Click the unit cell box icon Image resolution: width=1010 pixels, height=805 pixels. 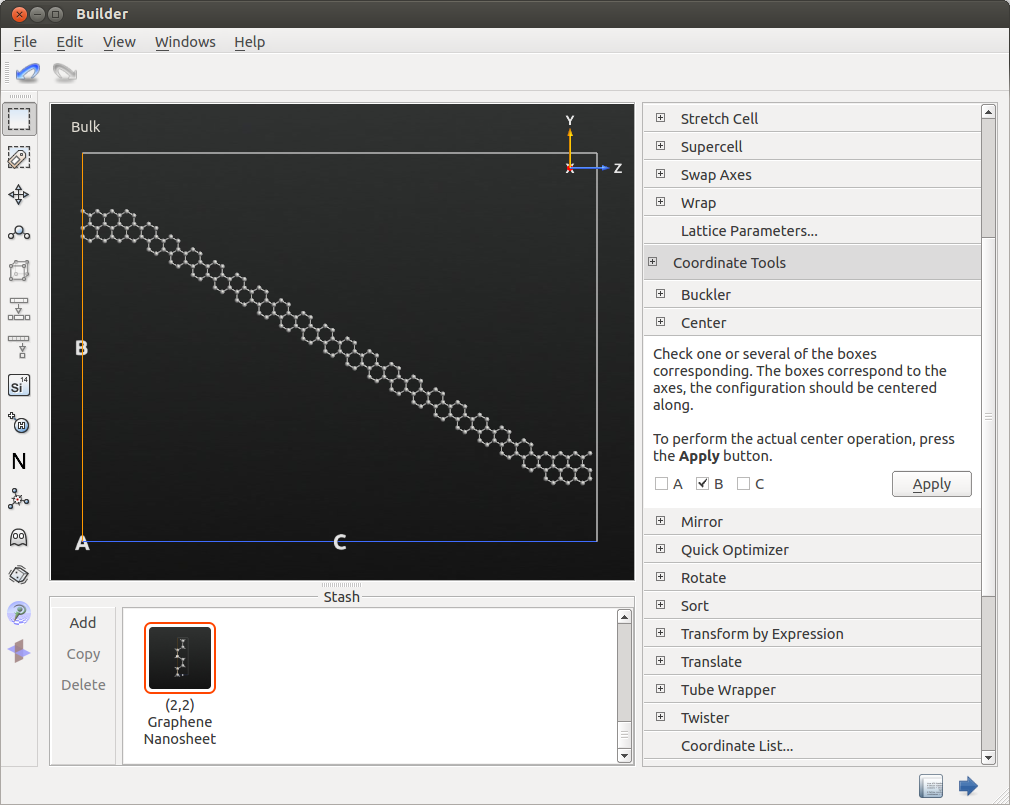click(x=19, y=270)
